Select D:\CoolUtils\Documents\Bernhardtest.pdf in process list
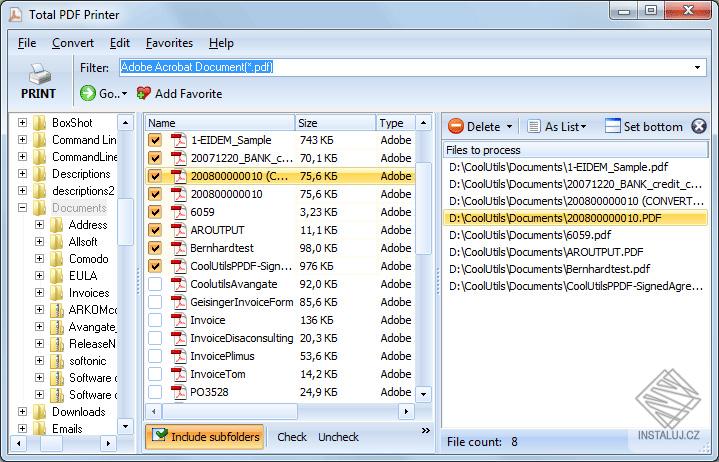Viewport: 719px width, 462px height. pyautogui.click(x=575, y=269)
